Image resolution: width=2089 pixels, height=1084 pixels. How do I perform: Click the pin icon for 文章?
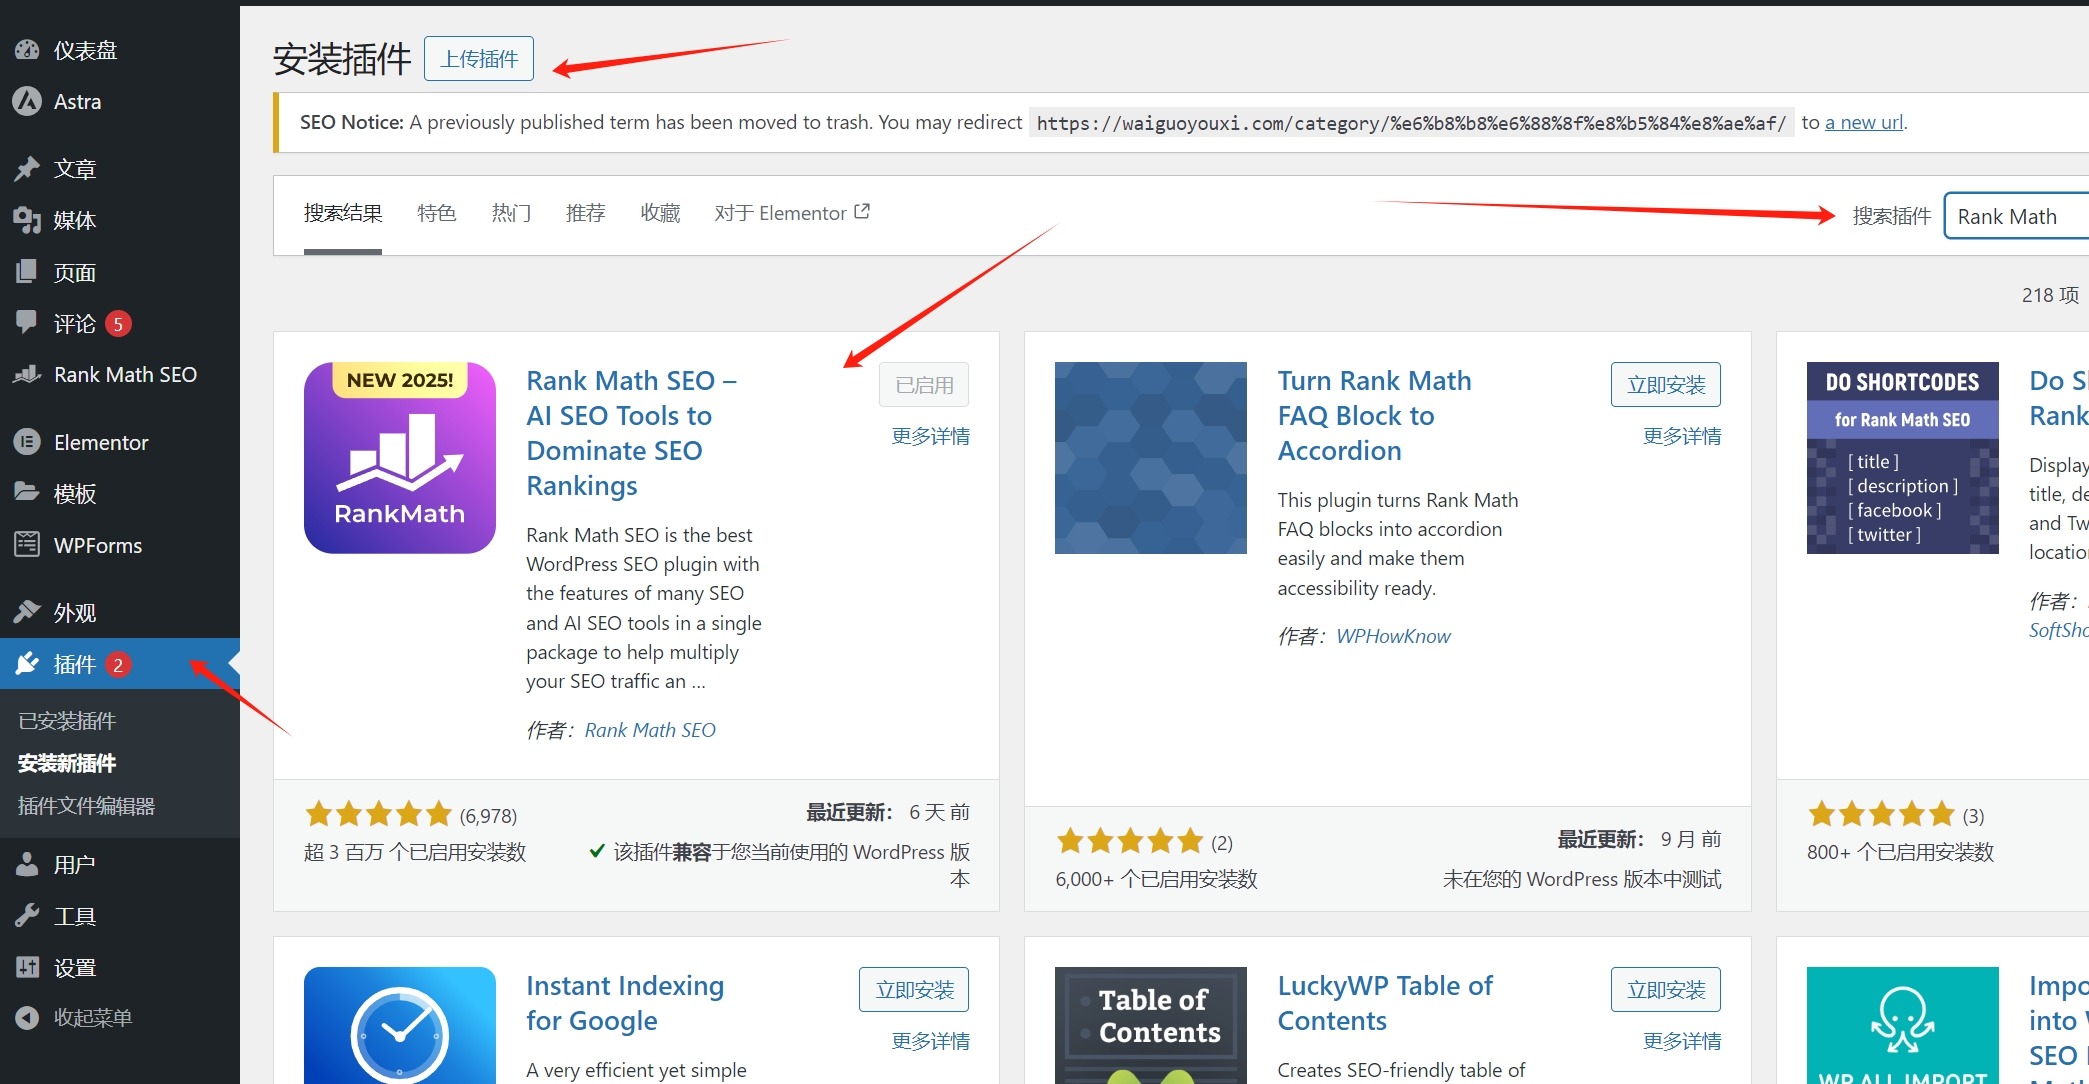(27, 169)
